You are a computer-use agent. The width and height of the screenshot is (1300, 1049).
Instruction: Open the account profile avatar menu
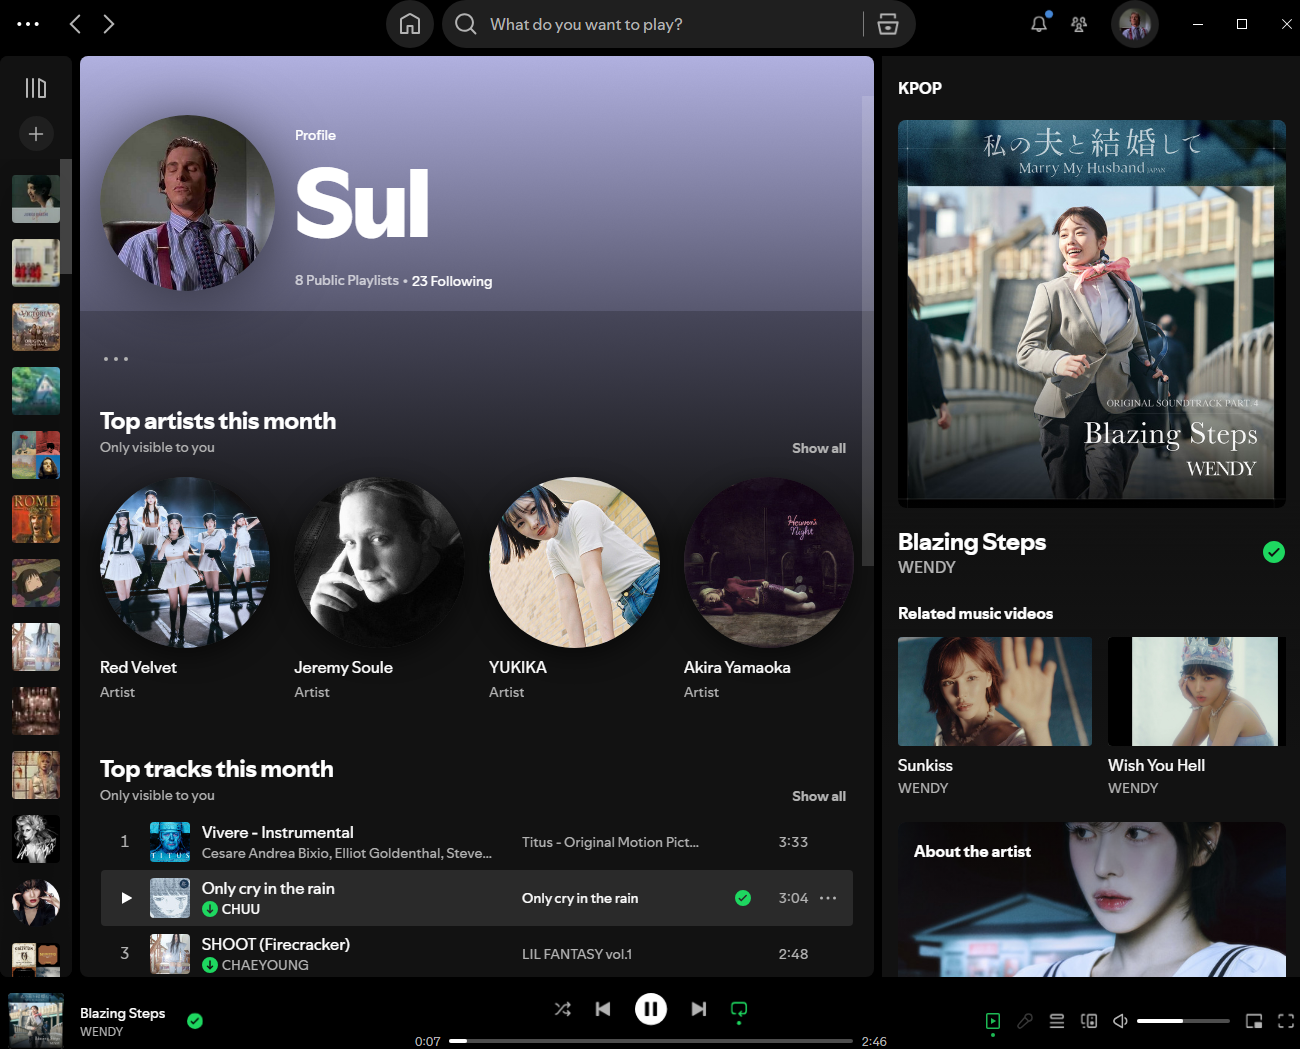1135,24
